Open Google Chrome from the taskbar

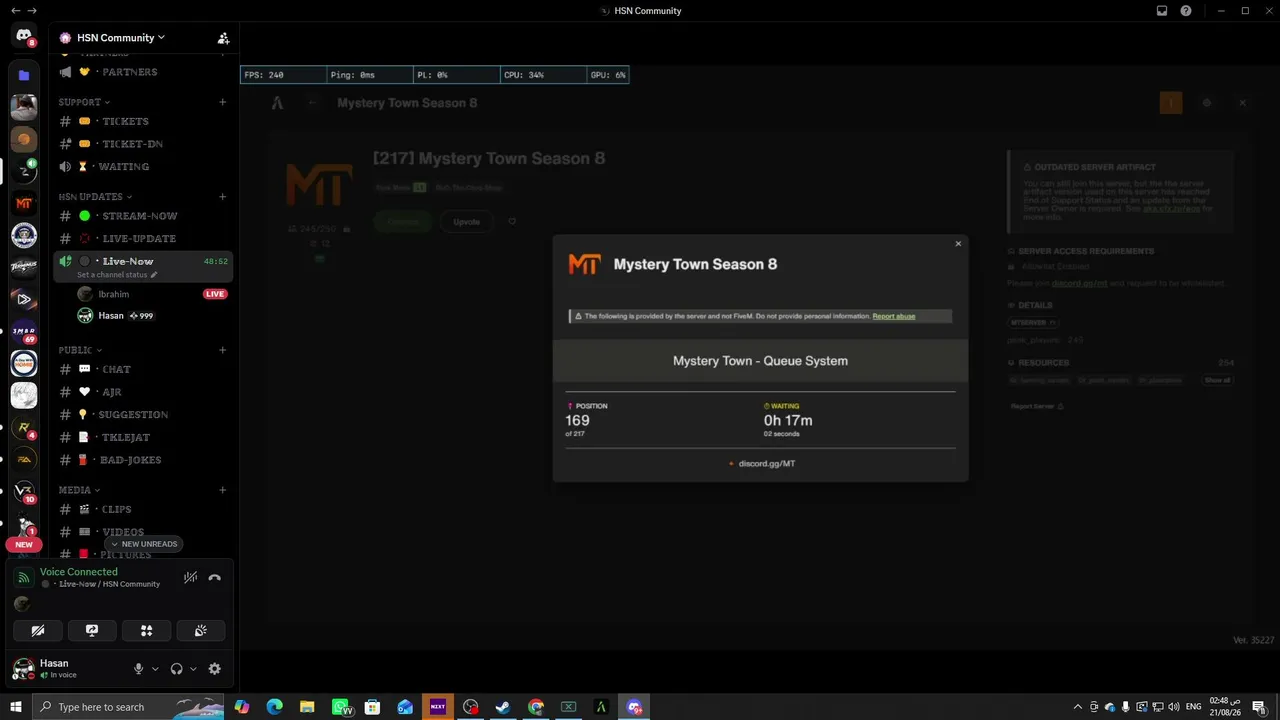click(x=536, y=707)
